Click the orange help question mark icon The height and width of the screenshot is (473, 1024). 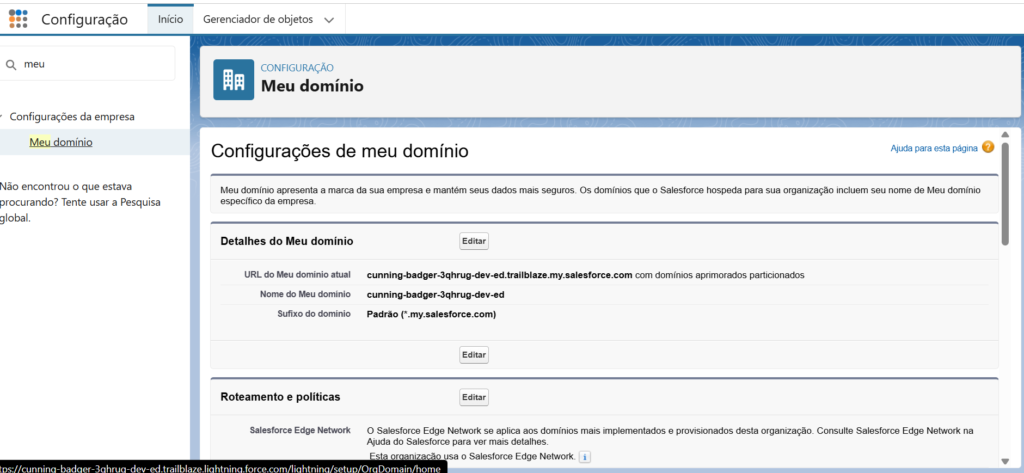987,148
